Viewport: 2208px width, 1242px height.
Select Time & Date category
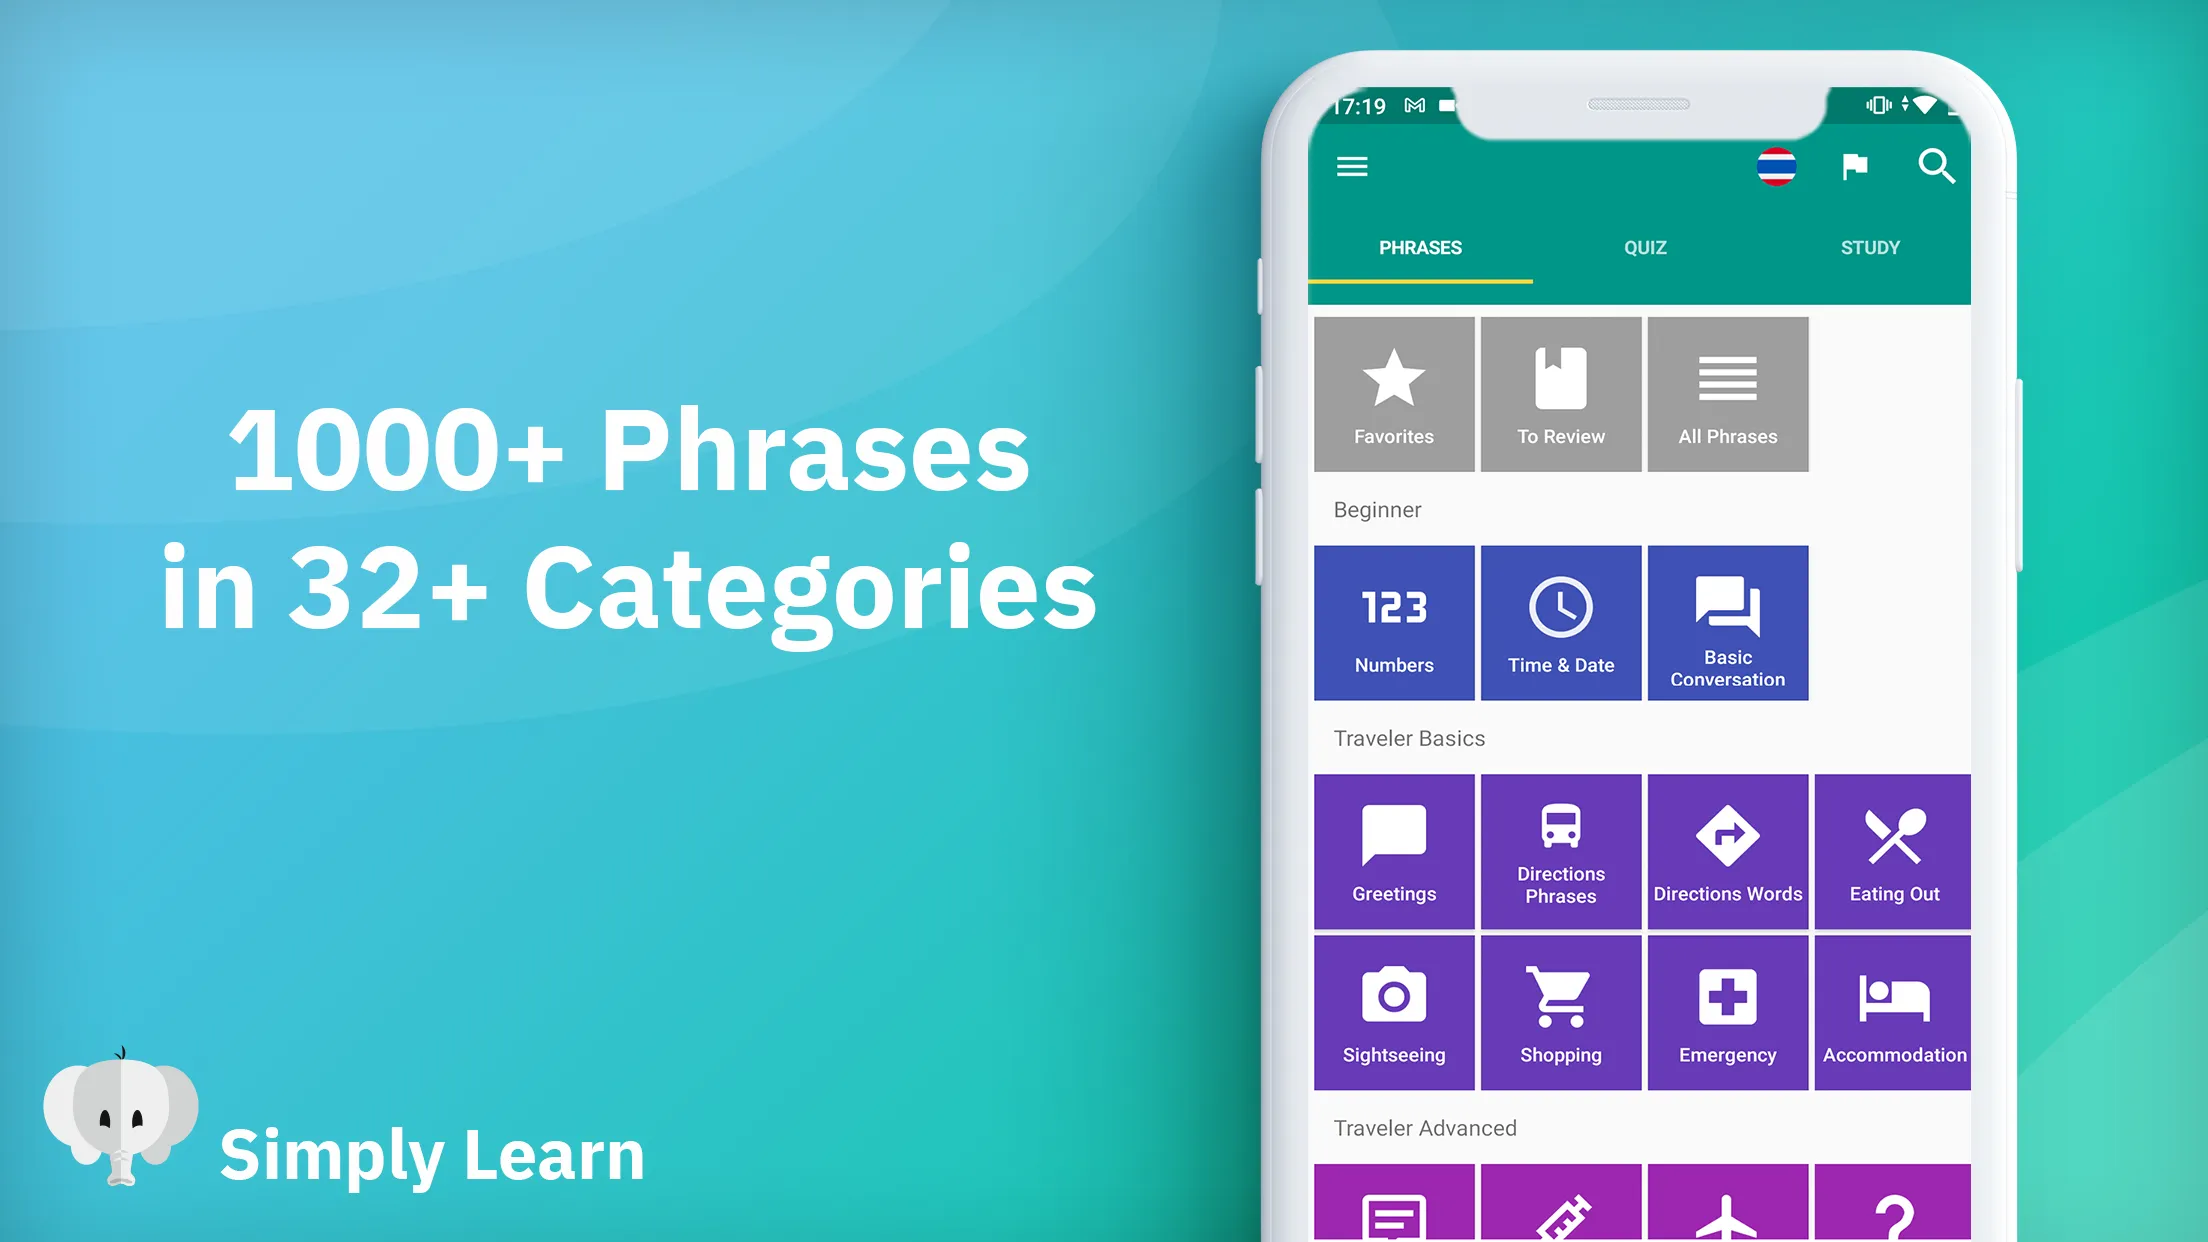tap(1560, 622)
